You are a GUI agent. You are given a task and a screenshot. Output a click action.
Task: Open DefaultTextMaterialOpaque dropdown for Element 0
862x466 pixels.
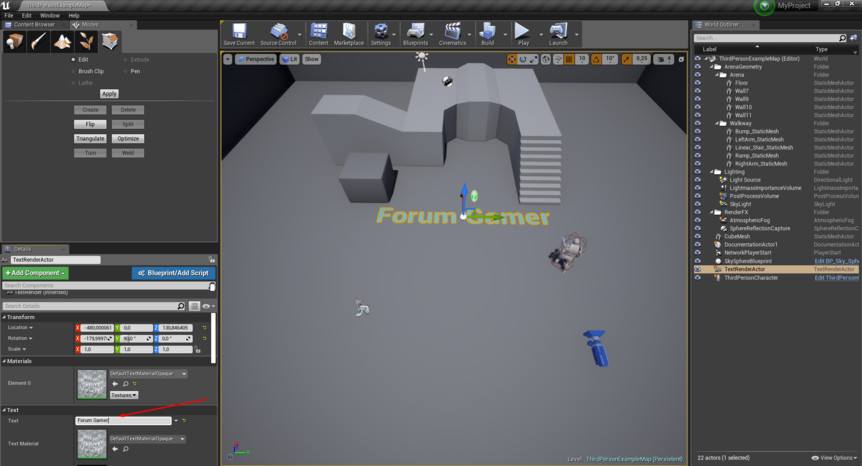(x=148, y=374)
